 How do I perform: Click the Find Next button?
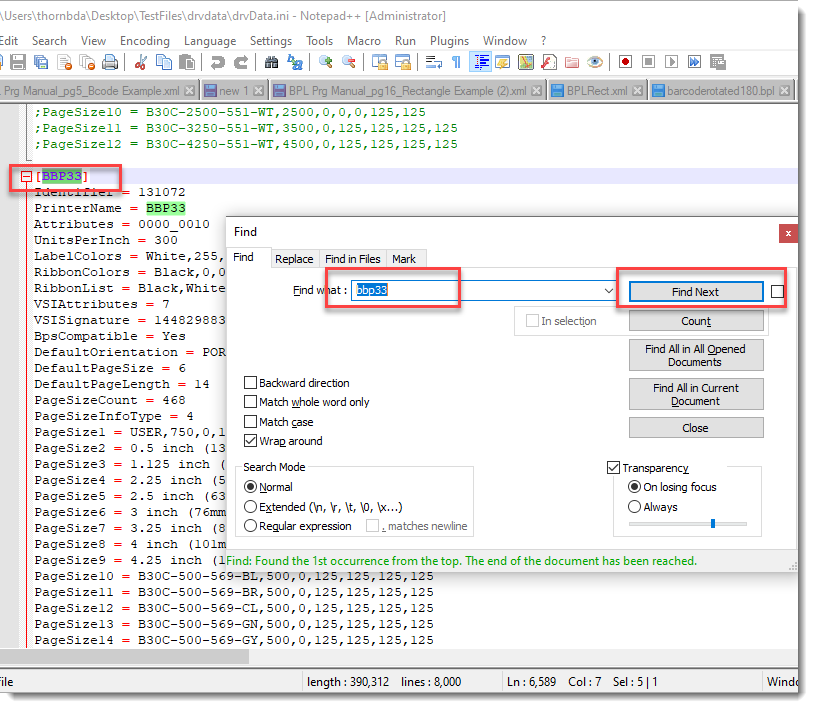pyautogui.click(x=695, y=292)
